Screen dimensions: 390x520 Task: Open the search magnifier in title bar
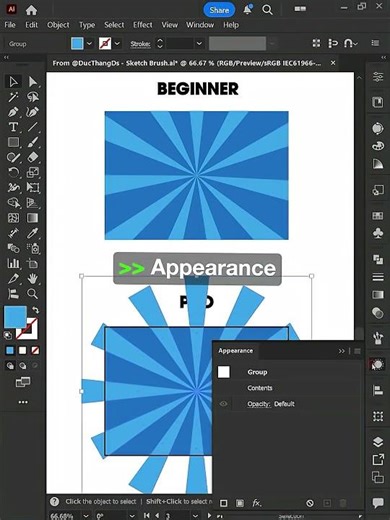[x=267, y=10]
